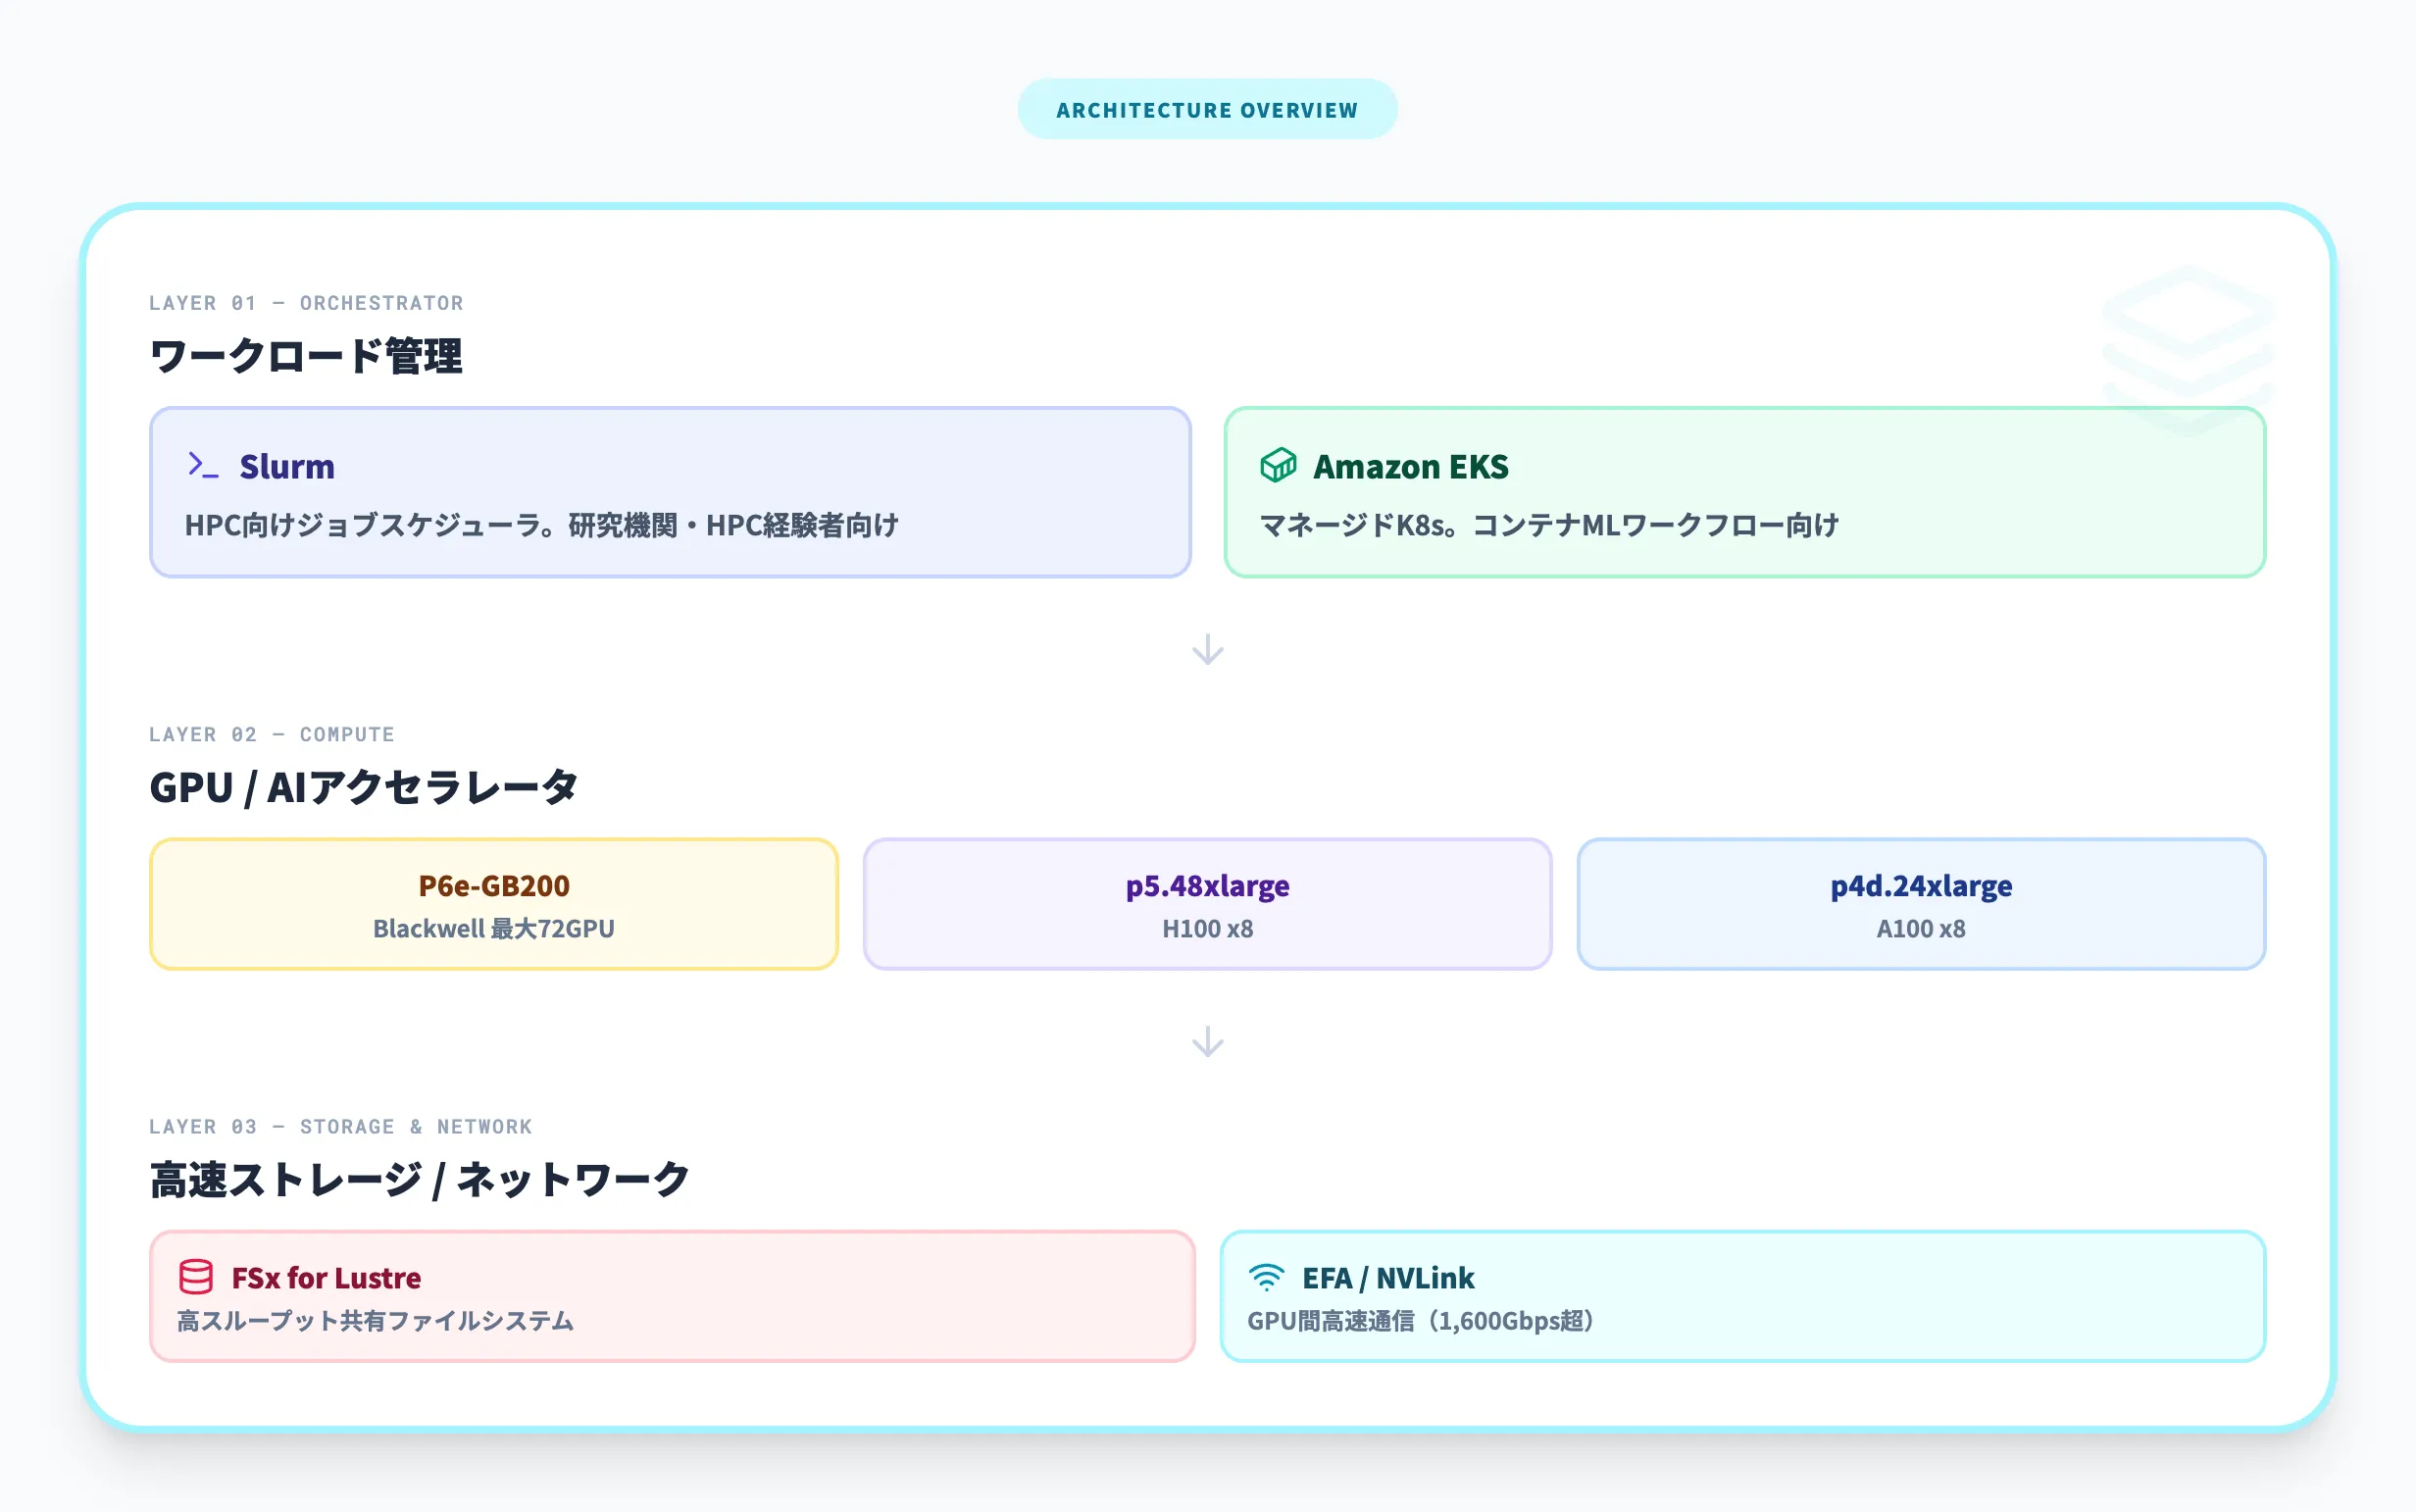Screen dimensions: 2416x1512
Task: Click the FSx for Lustre database icon
Action: (196, 1276)
